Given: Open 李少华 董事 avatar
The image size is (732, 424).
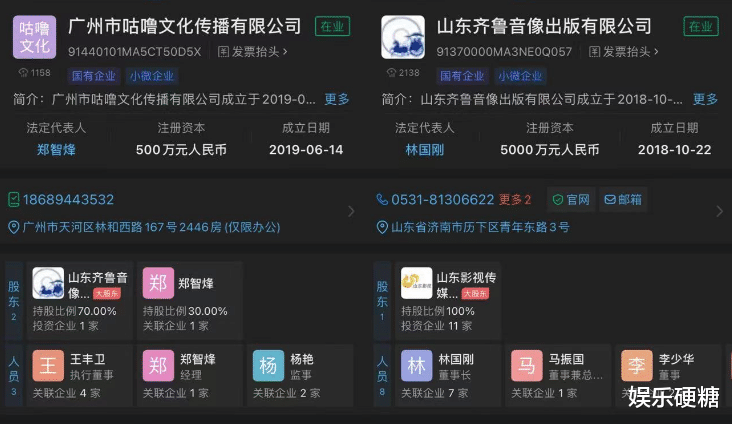Looking at the screenshot, I should pos(637,366).
